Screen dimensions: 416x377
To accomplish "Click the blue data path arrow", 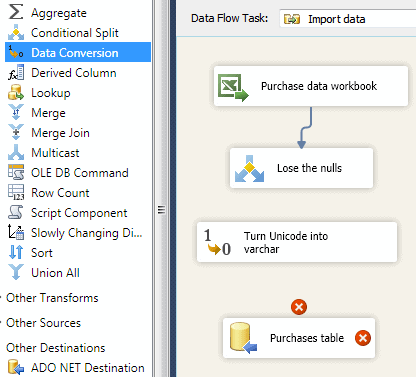I will [305, 128].
